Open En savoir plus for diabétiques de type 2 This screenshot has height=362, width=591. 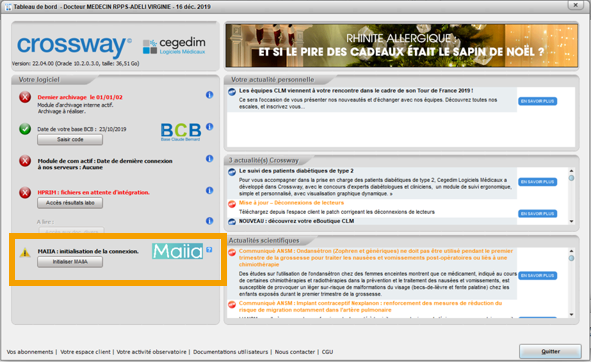point(537,182)
